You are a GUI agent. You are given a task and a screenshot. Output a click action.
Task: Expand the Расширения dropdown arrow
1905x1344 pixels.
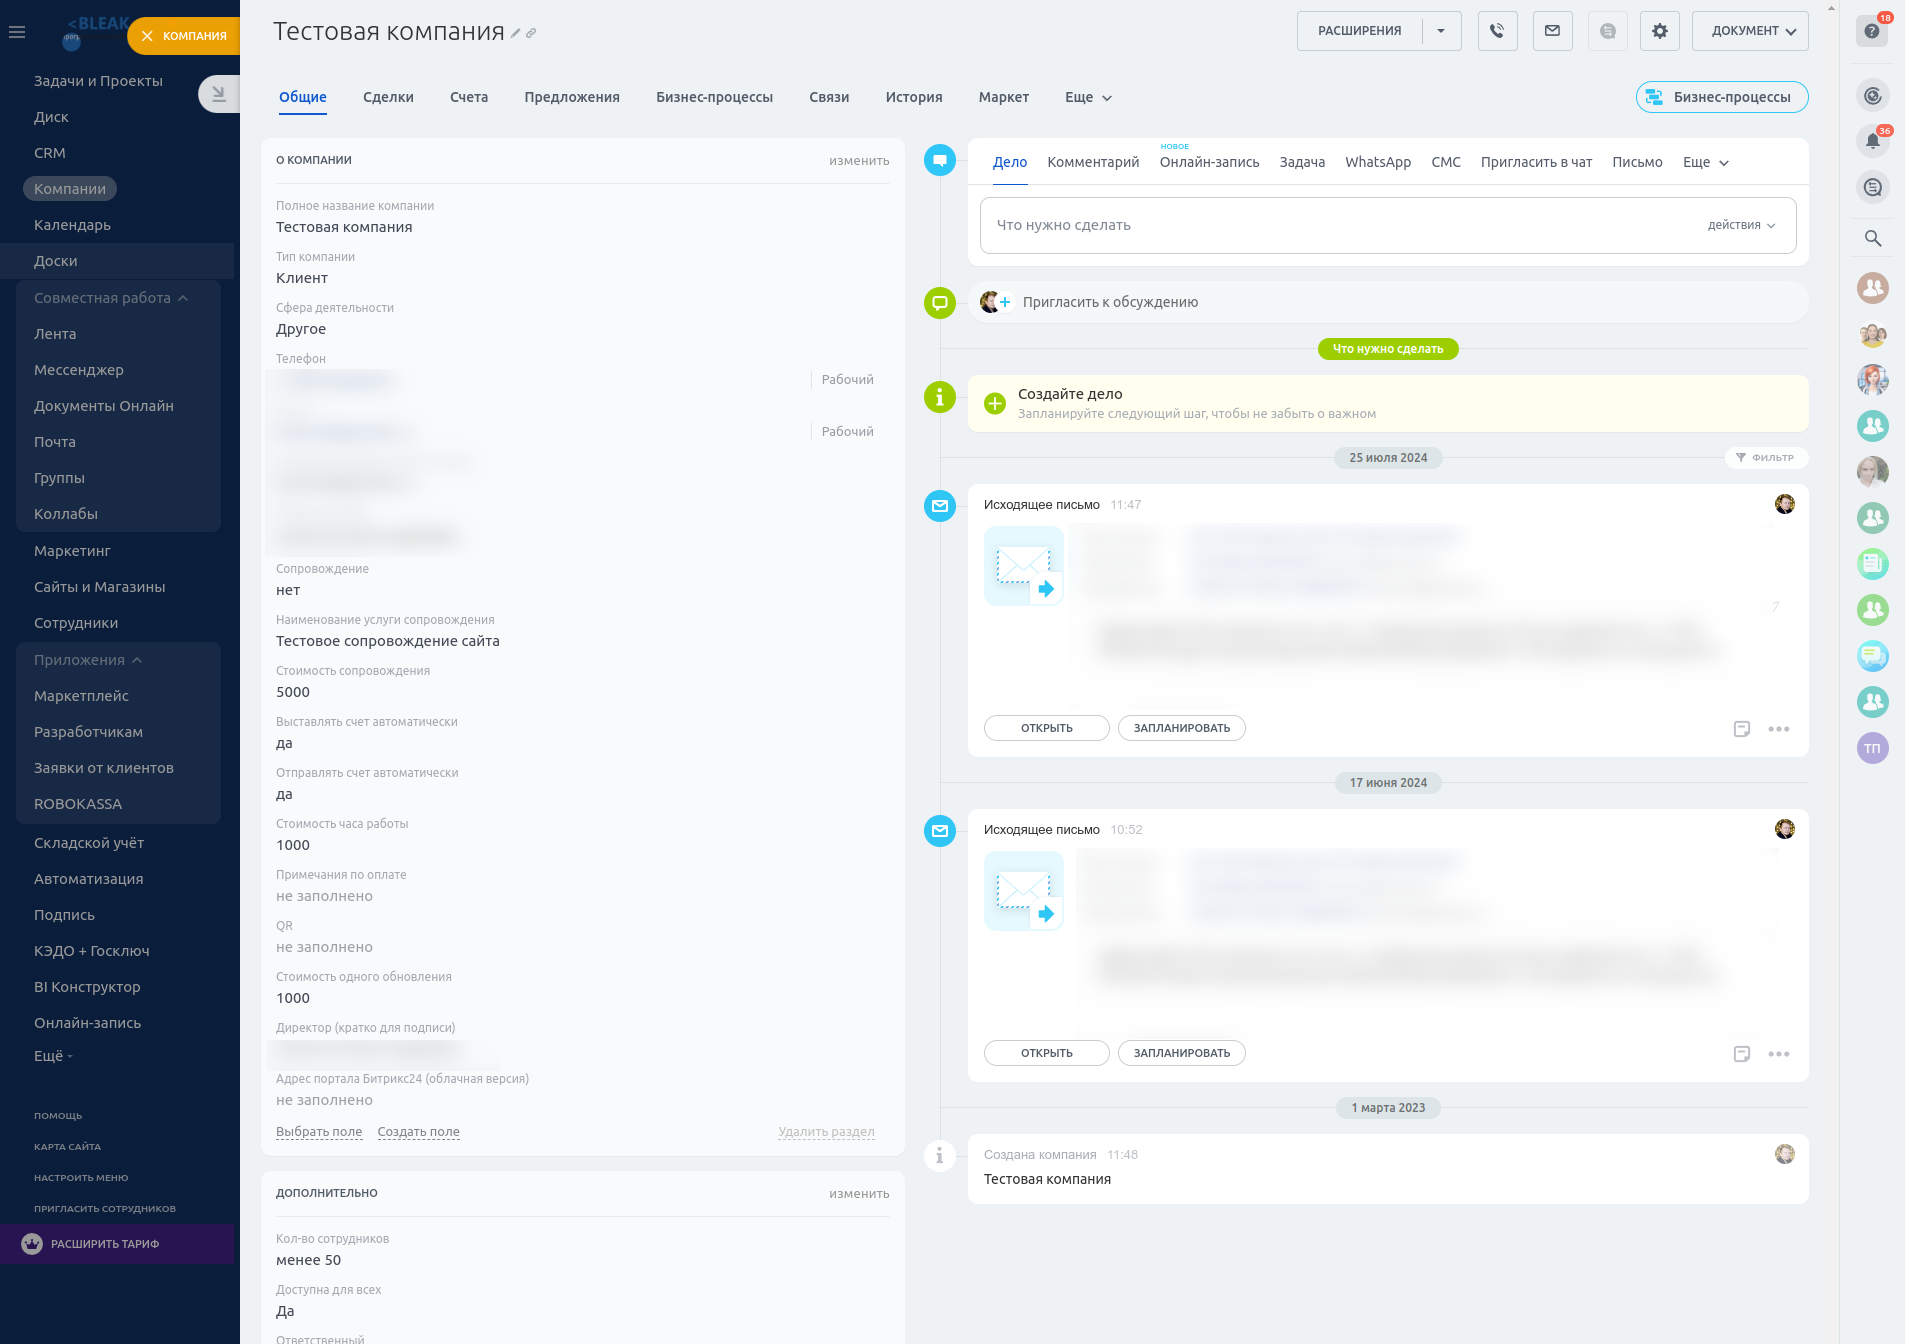tap(1441, 31)
